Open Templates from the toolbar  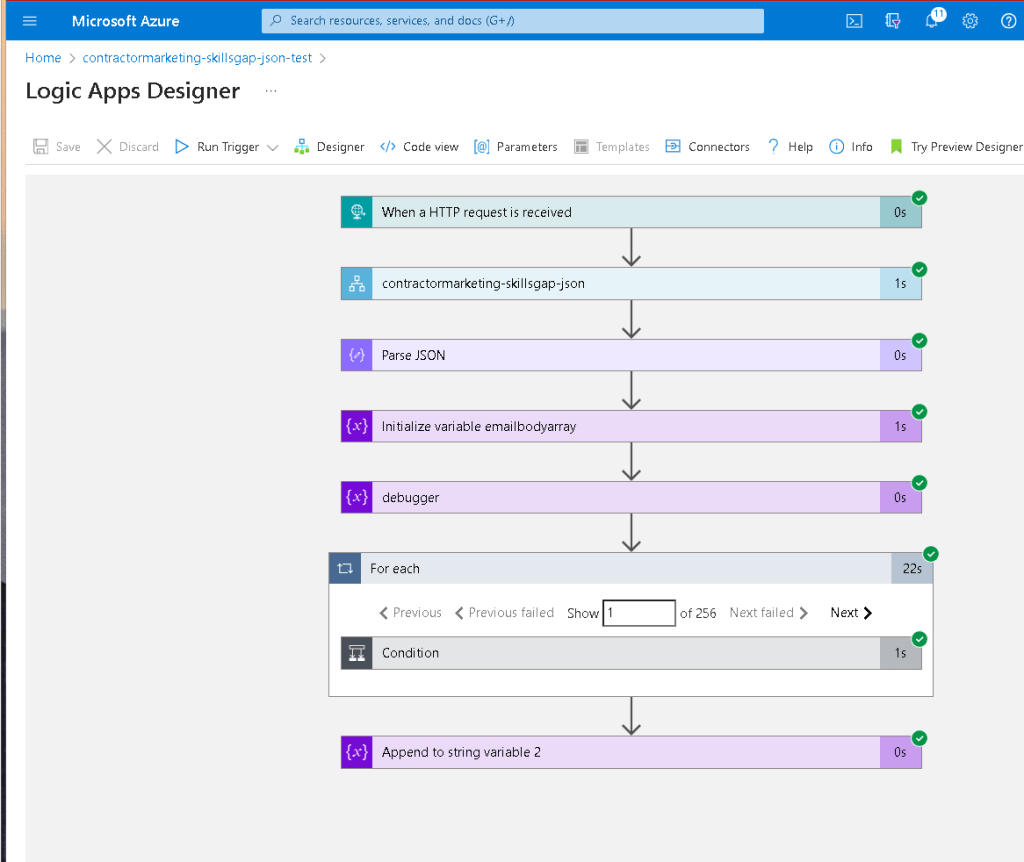(612, 146)
